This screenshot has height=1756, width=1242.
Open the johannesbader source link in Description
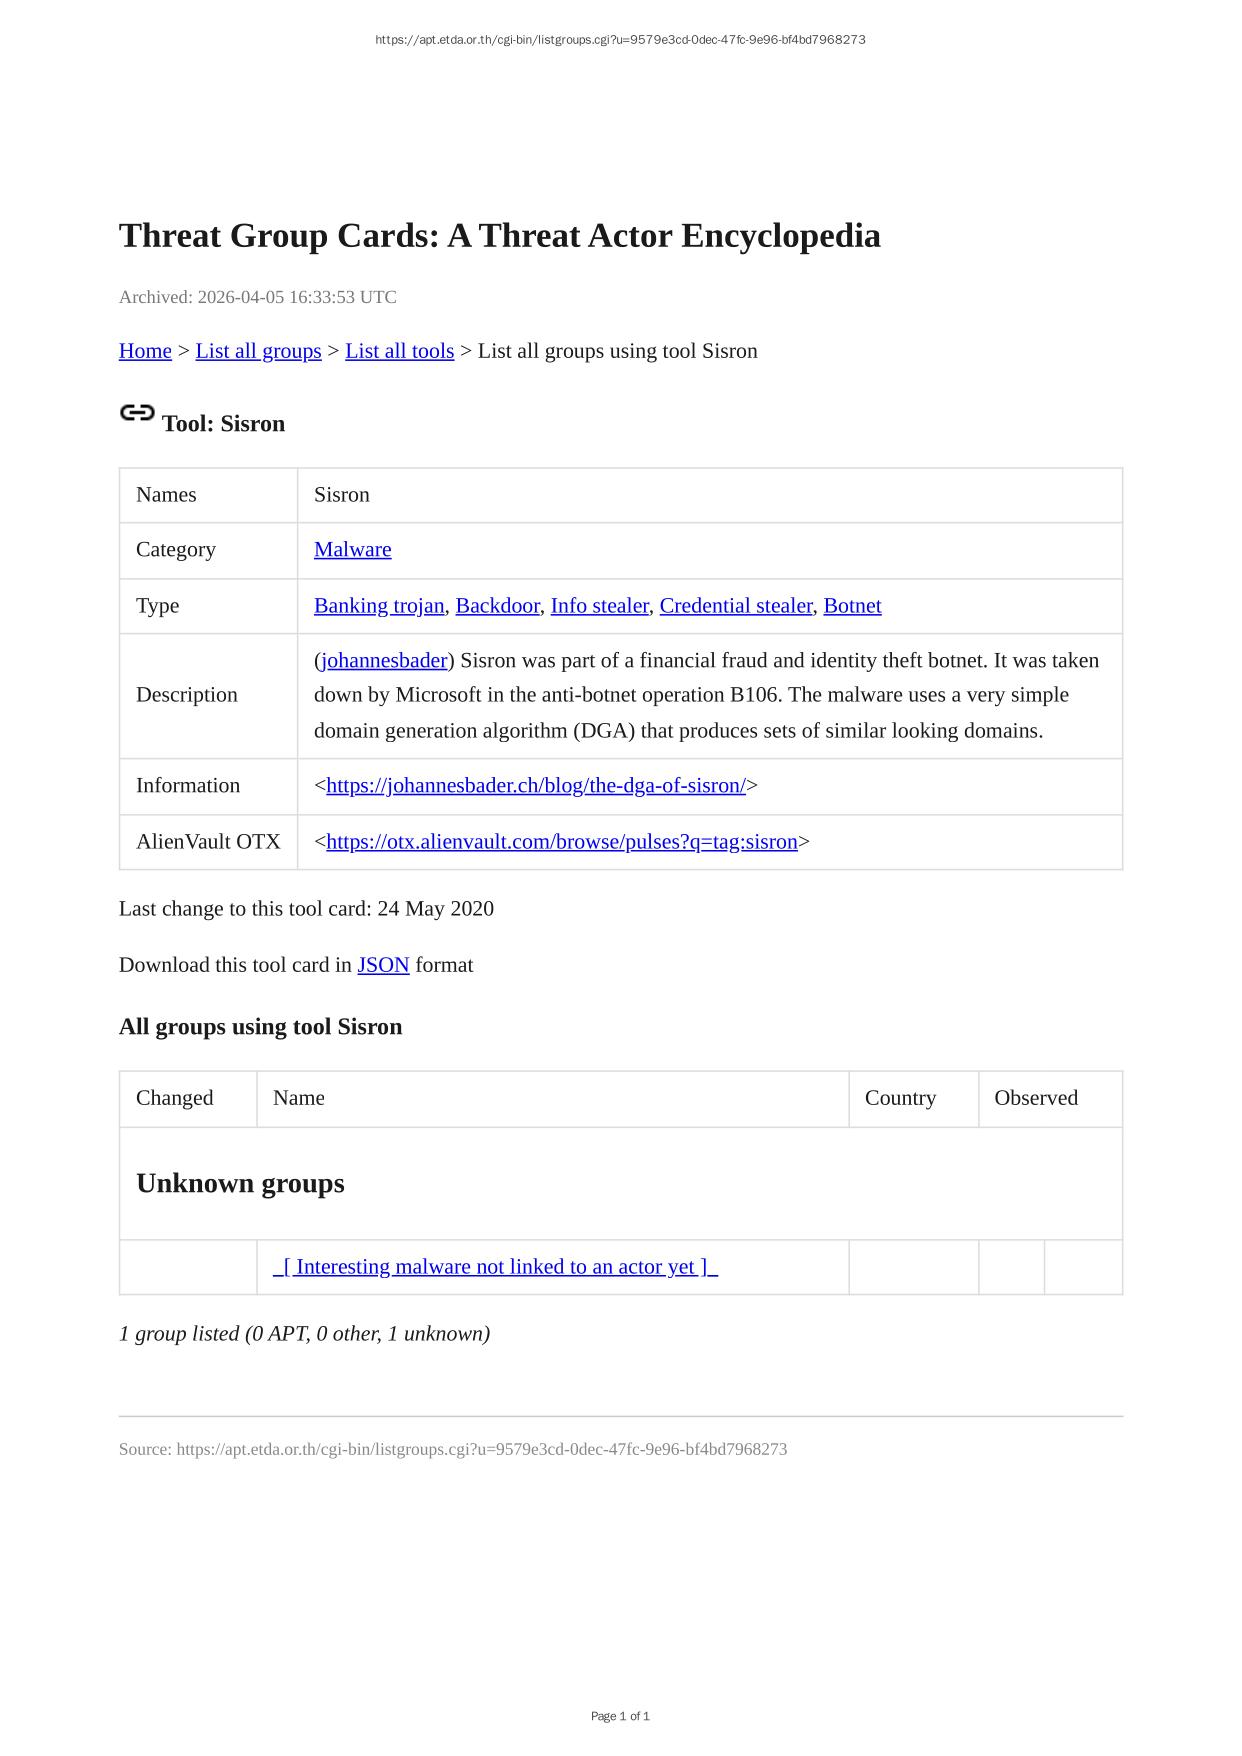point(384,661)
